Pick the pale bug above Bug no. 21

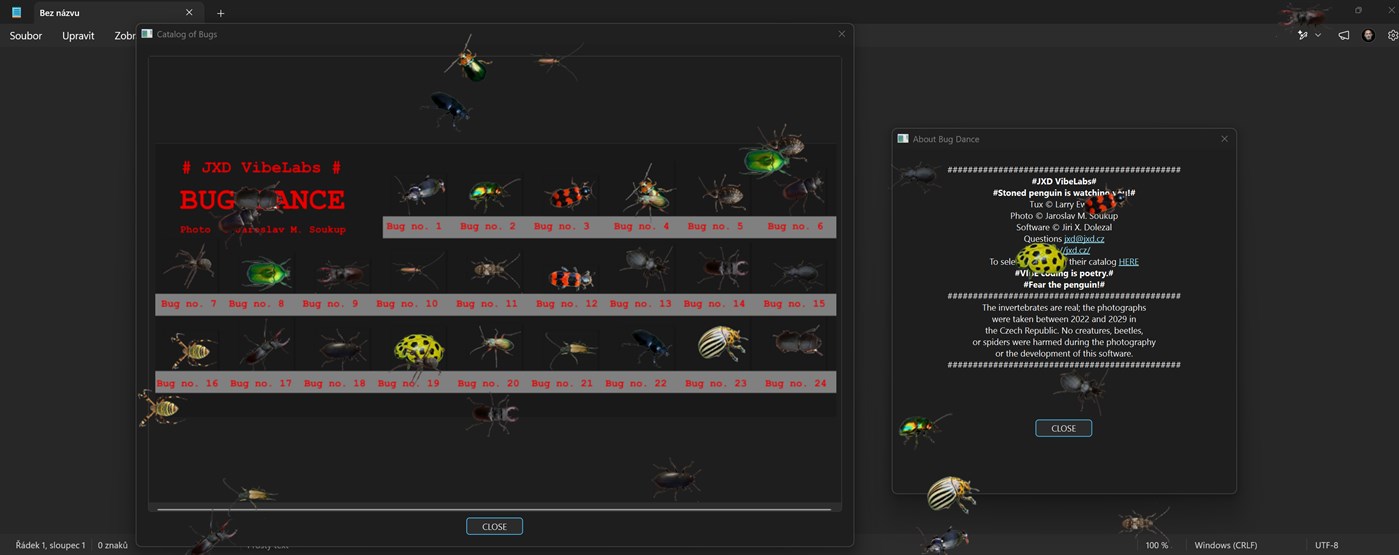(570, 350)
